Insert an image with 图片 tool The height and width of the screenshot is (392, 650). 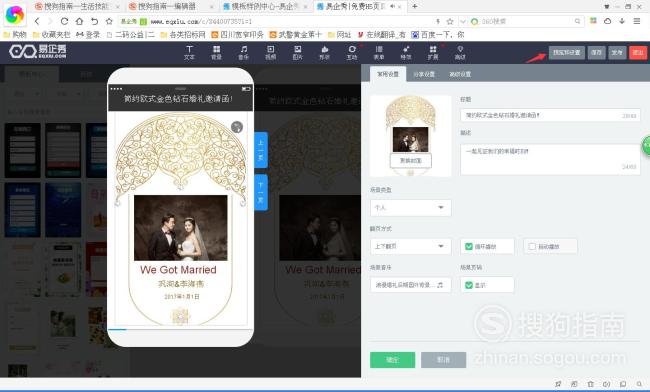[297, 53]
